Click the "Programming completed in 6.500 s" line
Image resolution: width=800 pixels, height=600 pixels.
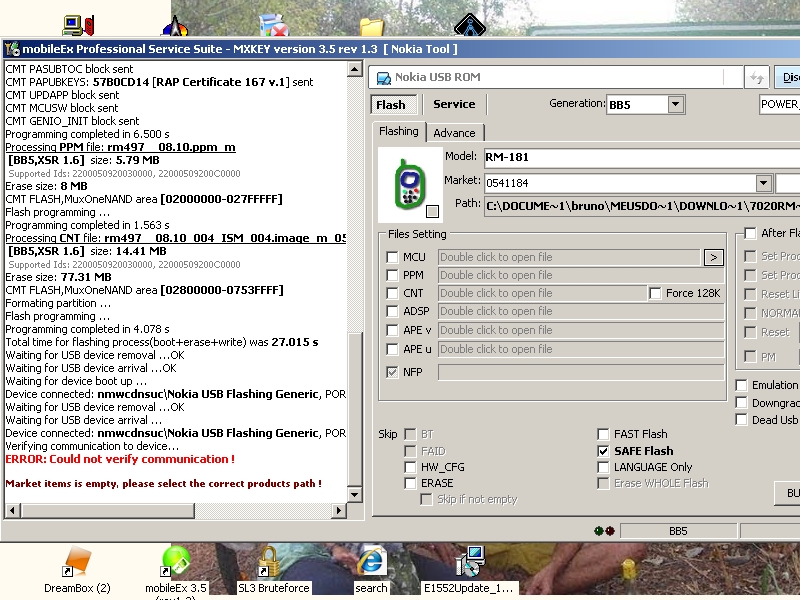click(x=87, y=134)
